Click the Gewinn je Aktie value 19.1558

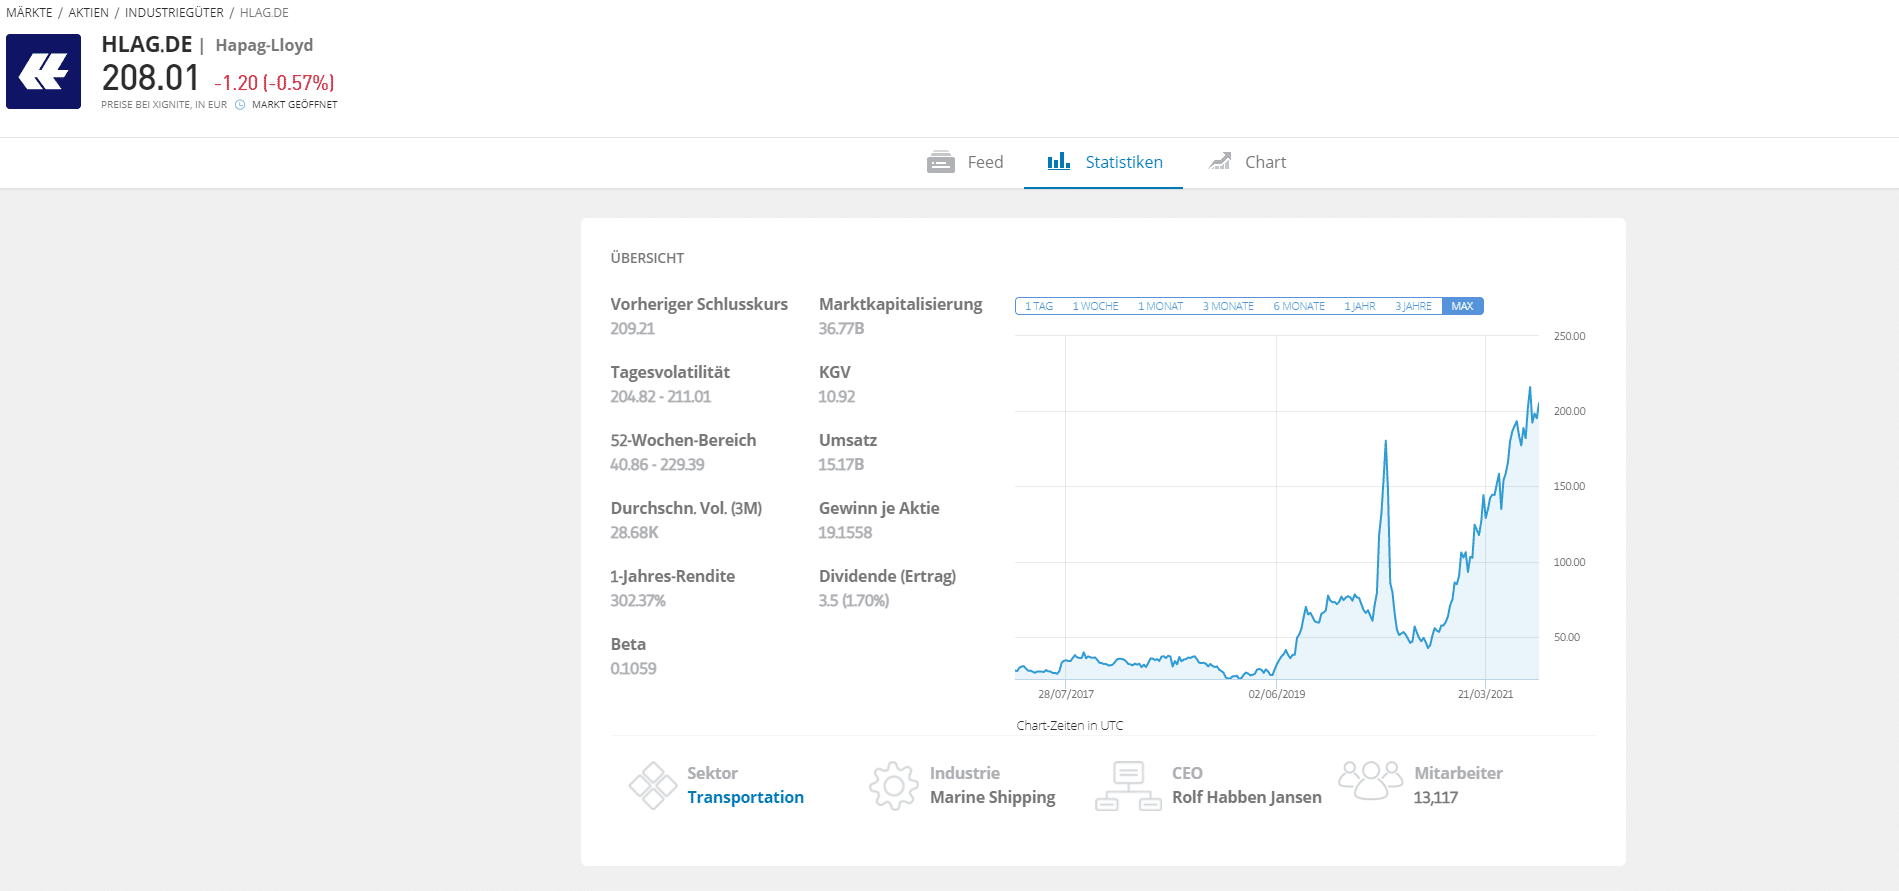845,532
